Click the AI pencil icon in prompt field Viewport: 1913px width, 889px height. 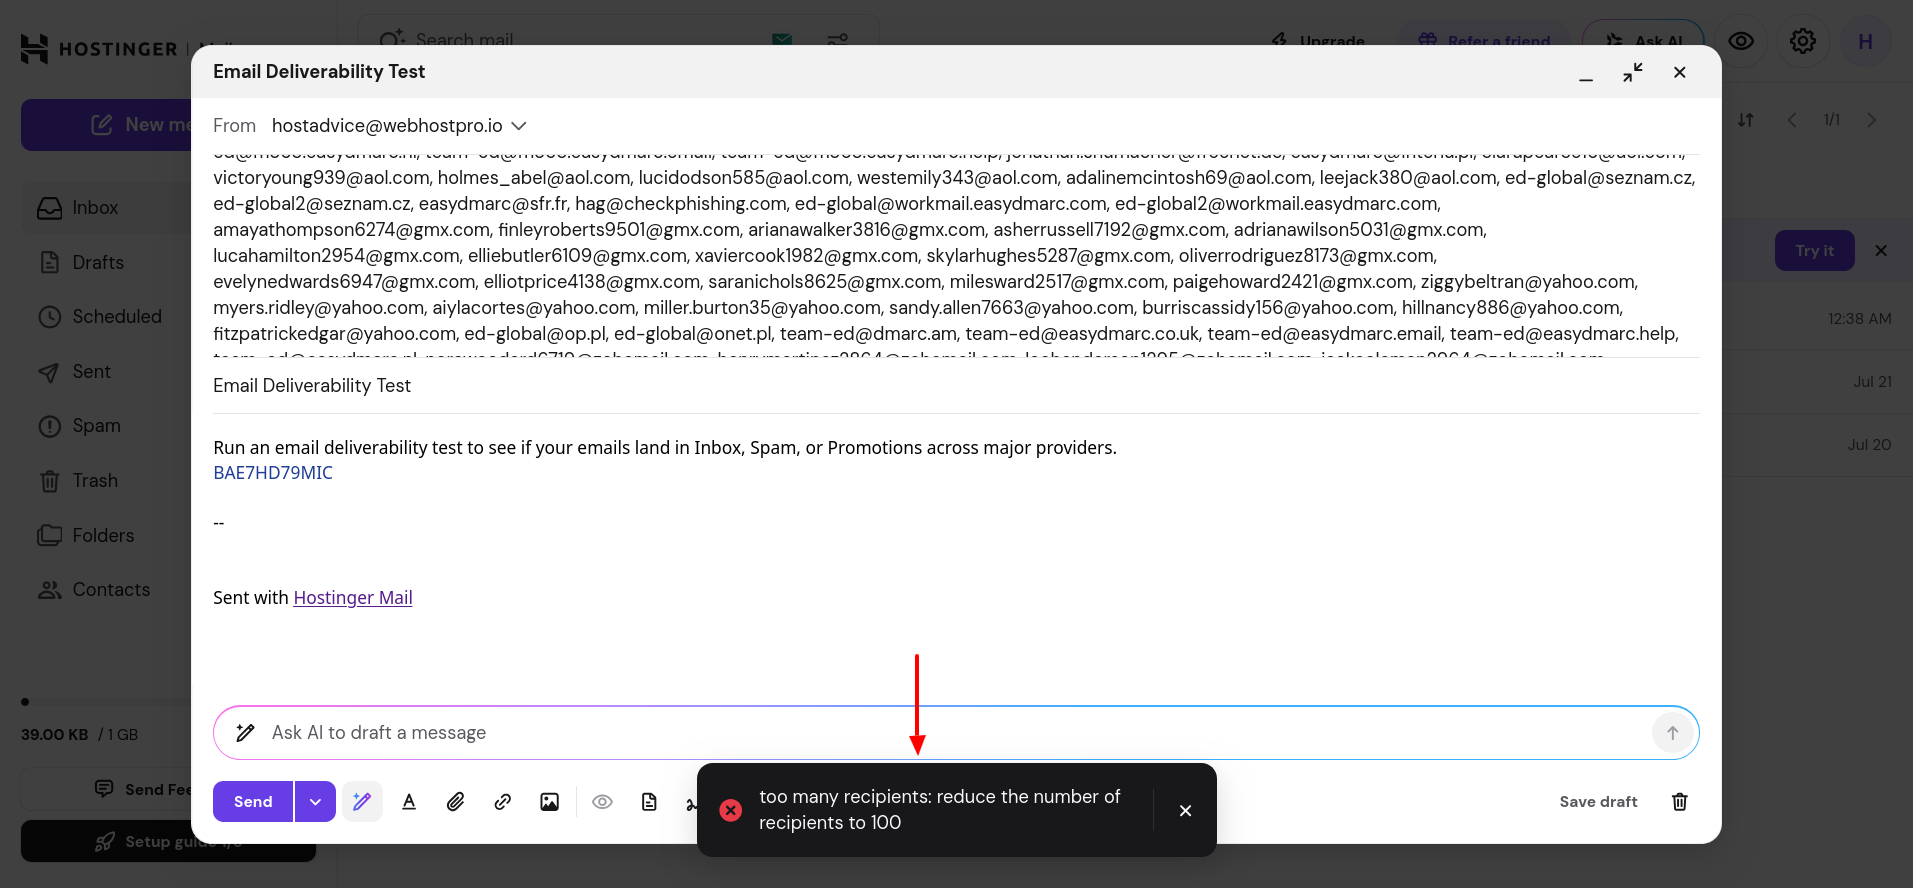[245, 733]
